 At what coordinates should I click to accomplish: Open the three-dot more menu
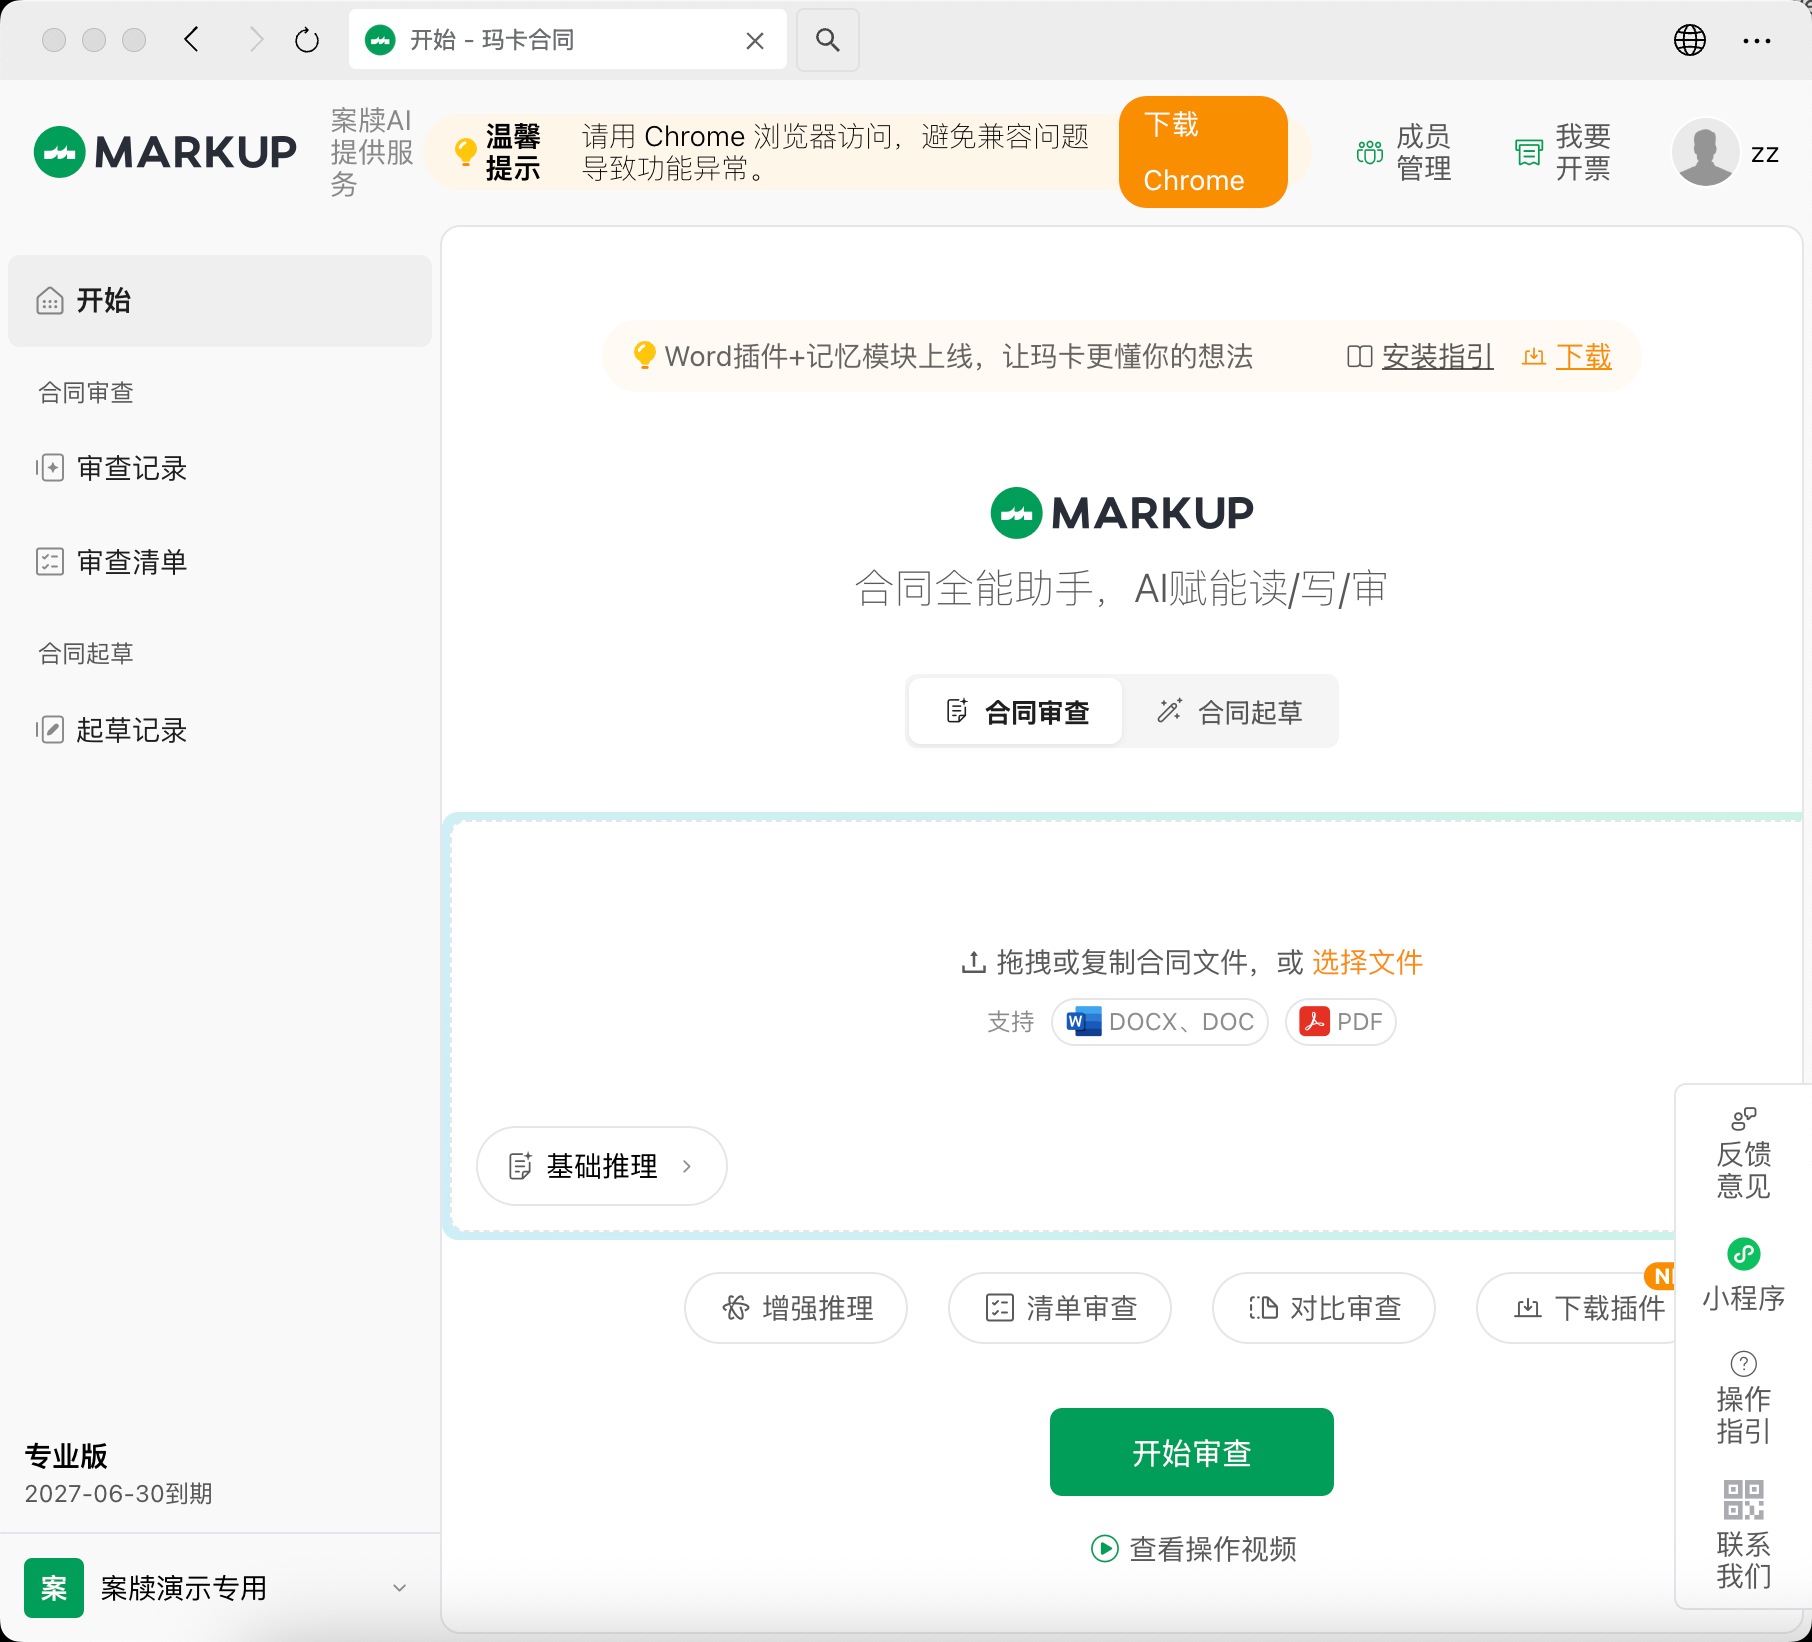(1757, 41)
